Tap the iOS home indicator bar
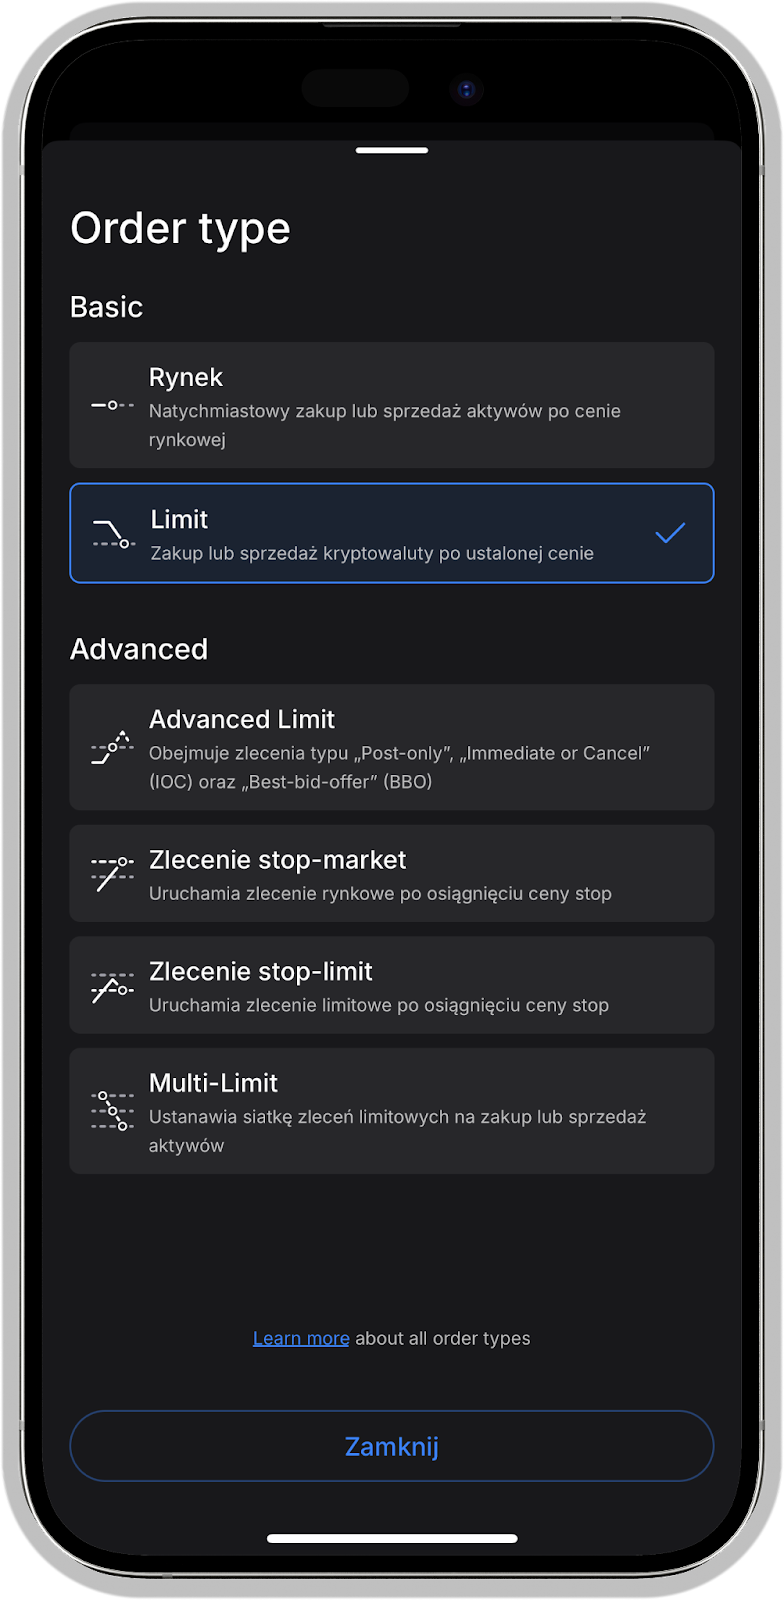The height and width of the screenshot is (1600, 784). point(392,1538)
